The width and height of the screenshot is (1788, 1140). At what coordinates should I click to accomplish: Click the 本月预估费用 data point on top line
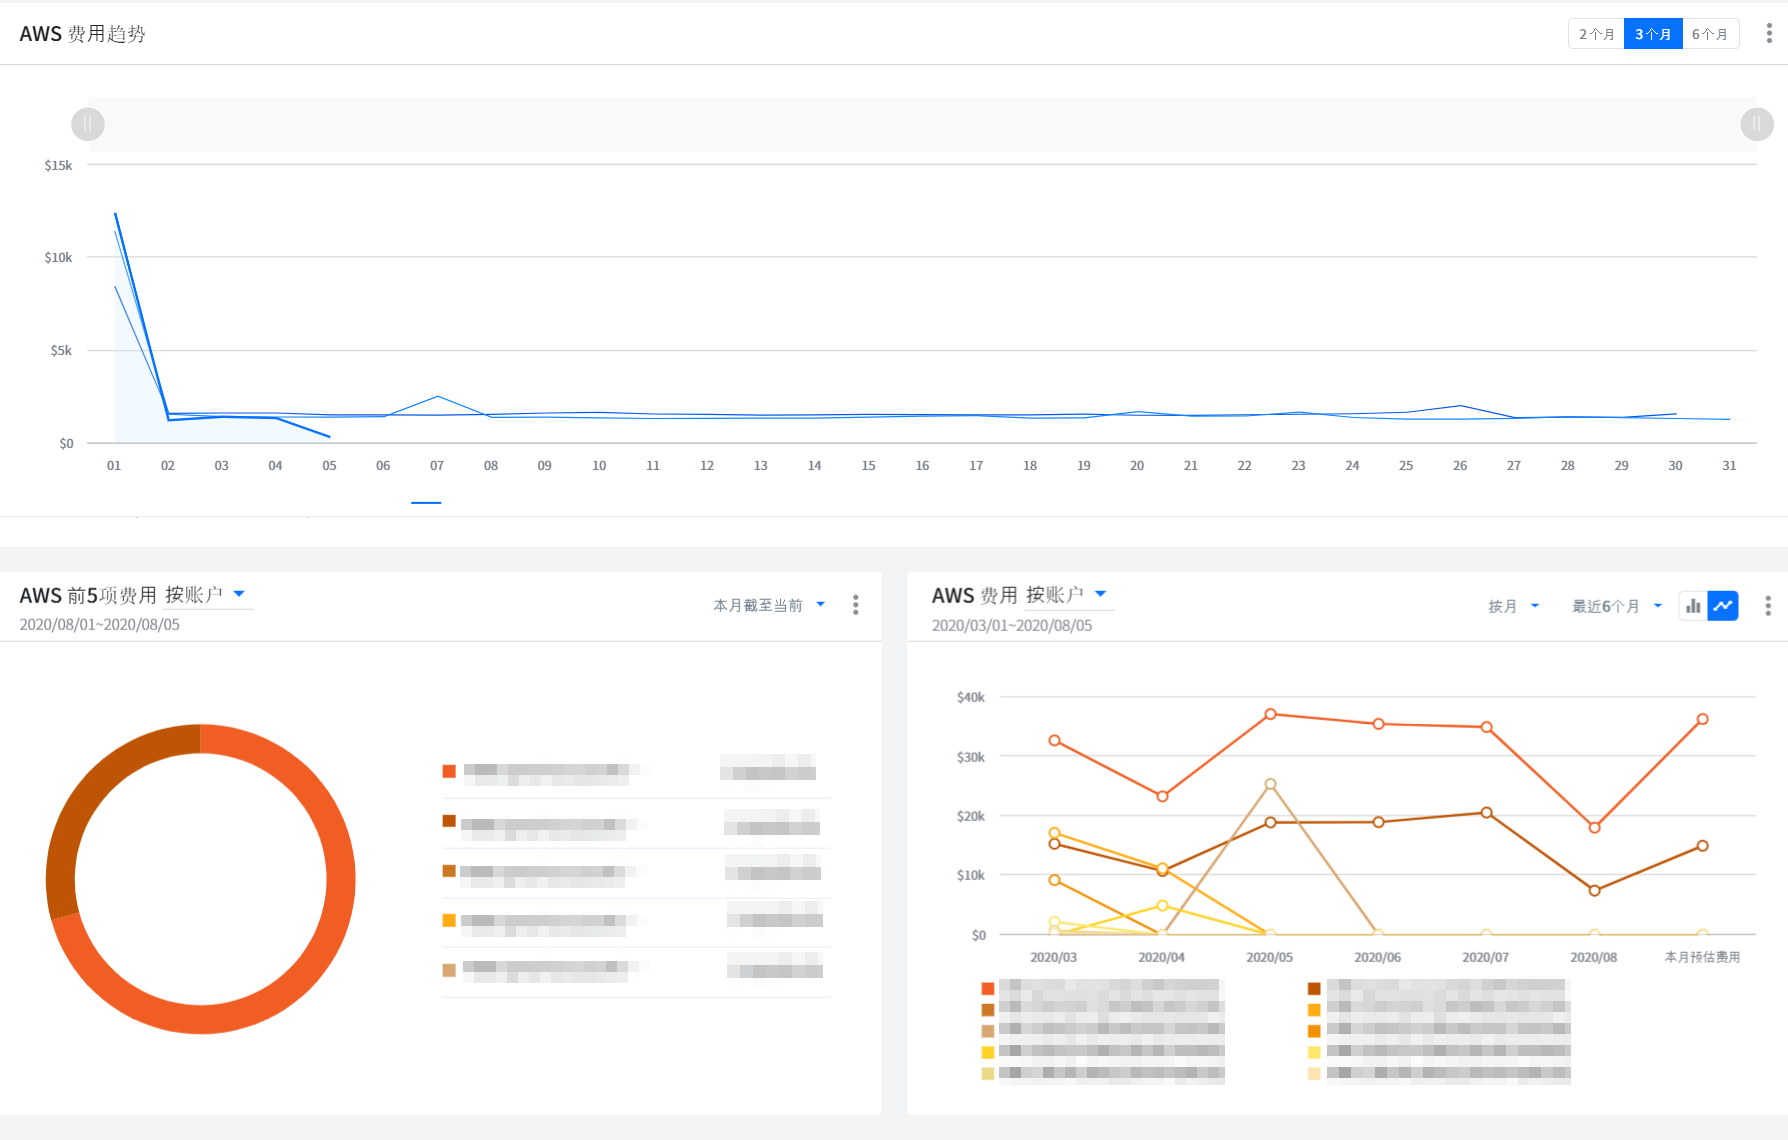(x=1702, y=719)
